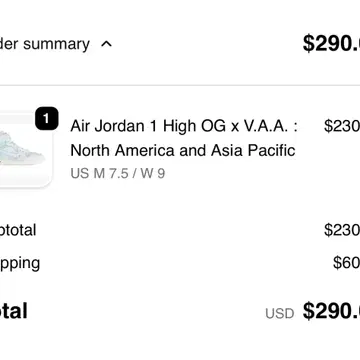Select the US M 7.5 size text
This screenshot has height=360, width=360.
click(x=99, y=174)
